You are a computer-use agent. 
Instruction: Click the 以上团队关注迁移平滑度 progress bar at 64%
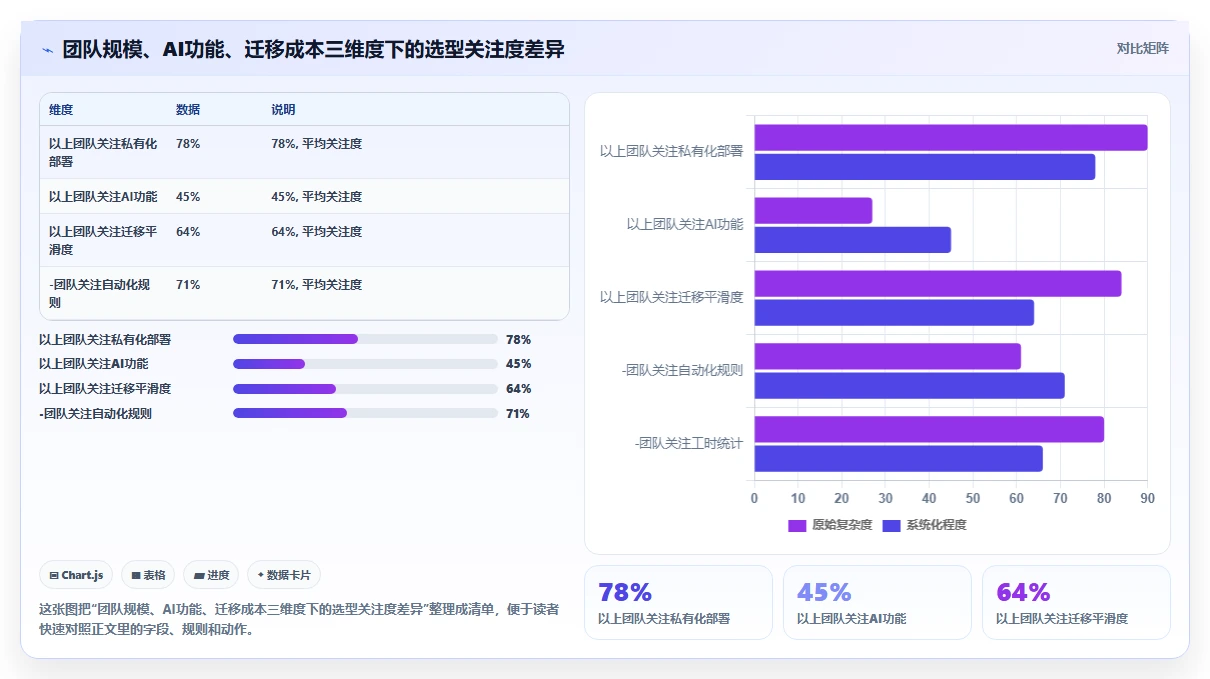tap(365, 389)
